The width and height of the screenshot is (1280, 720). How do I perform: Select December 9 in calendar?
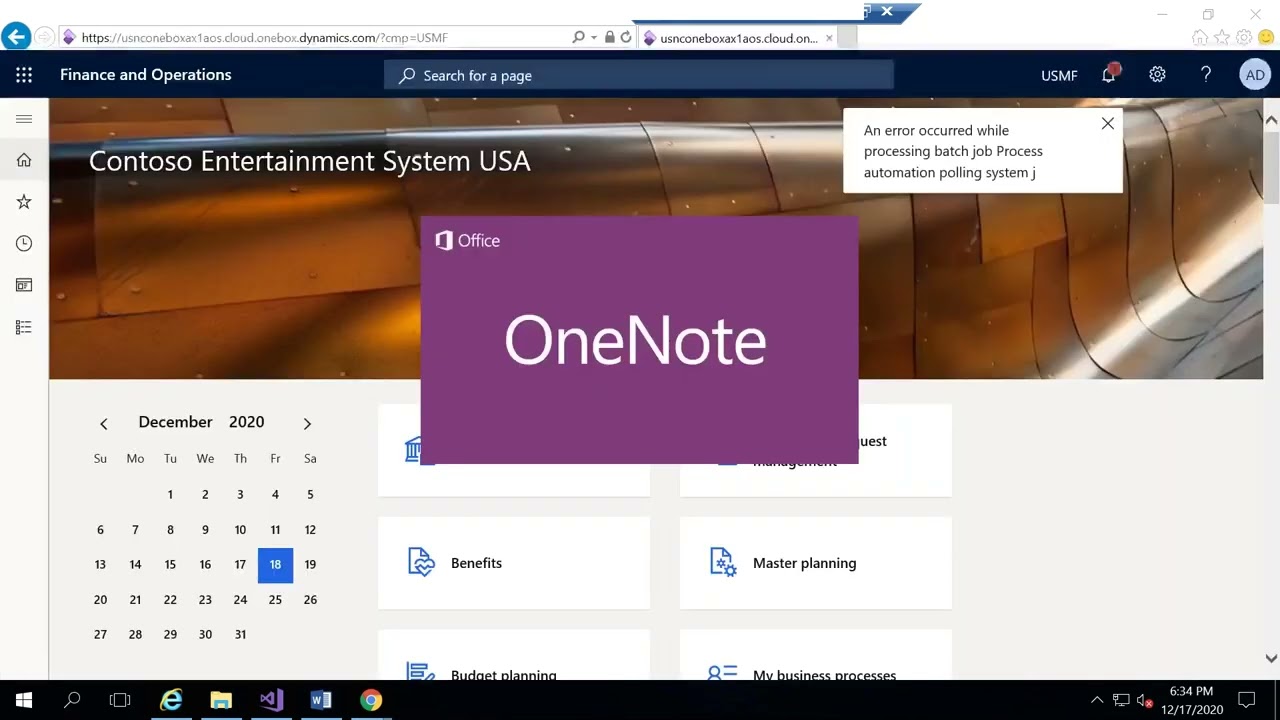tap(205, 529)
